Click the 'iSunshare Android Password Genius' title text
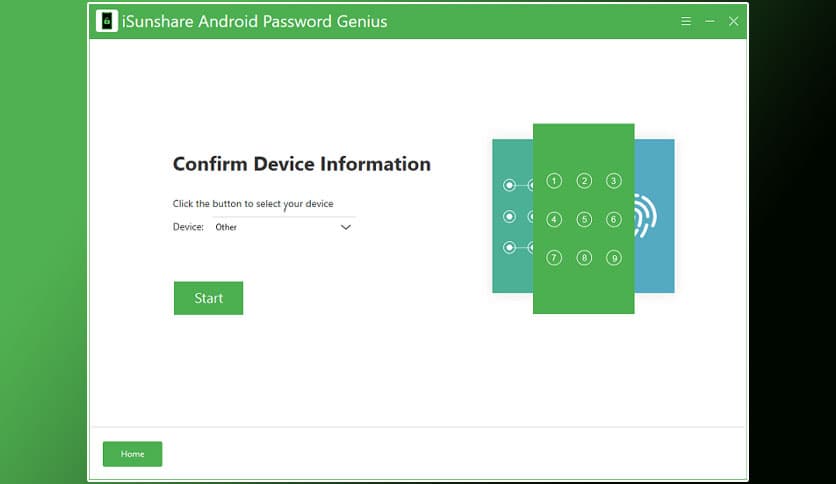This screenshot has height=484, width=836. click(255, 21)
